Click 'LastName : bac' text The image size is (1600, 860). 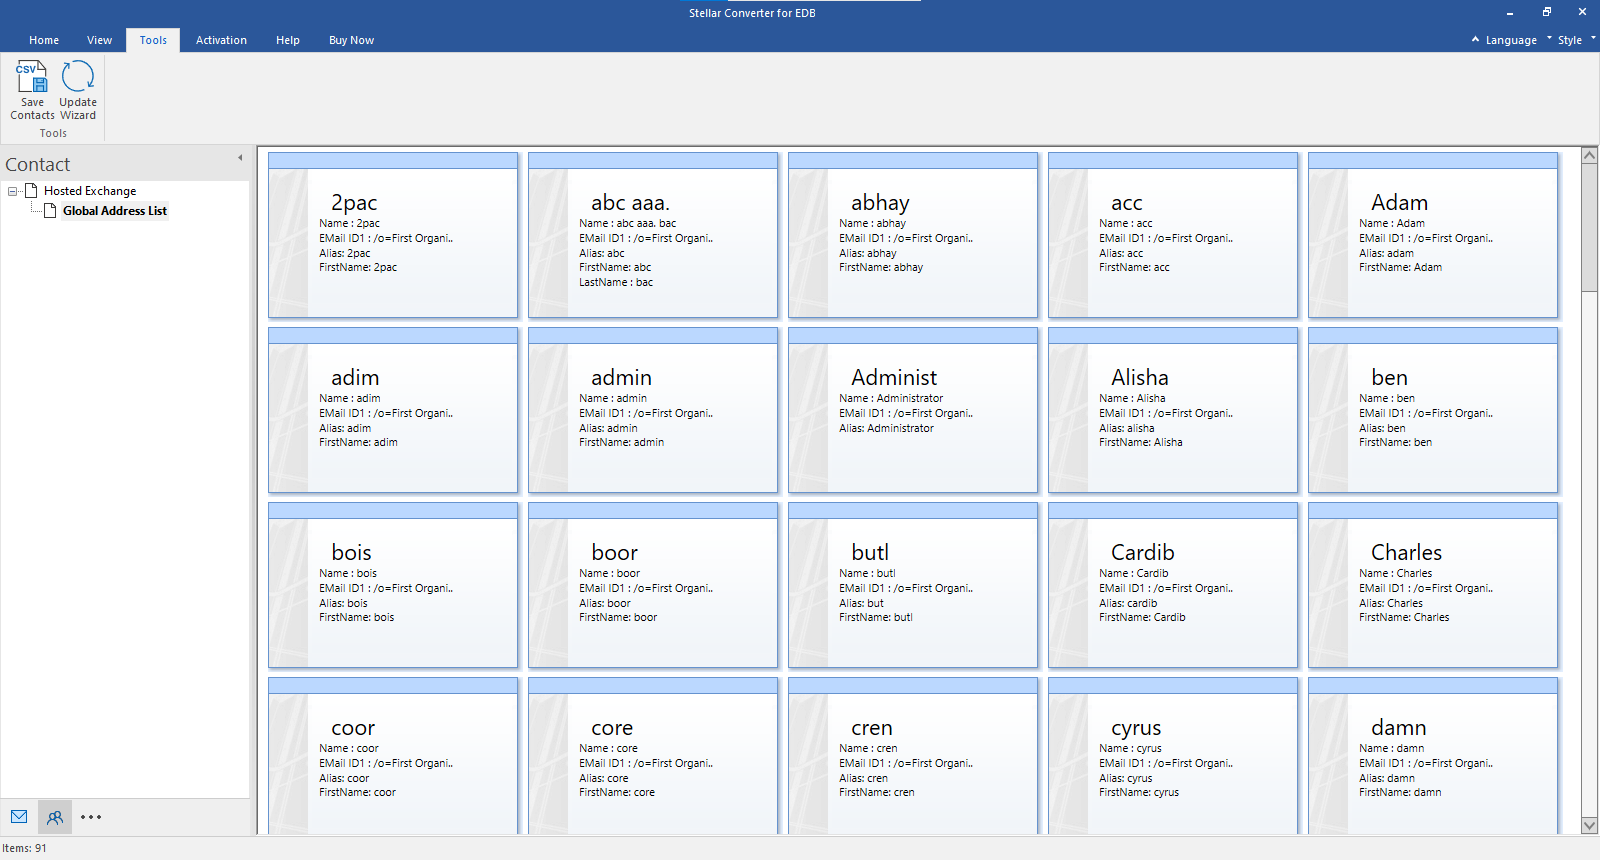(616, 282)
